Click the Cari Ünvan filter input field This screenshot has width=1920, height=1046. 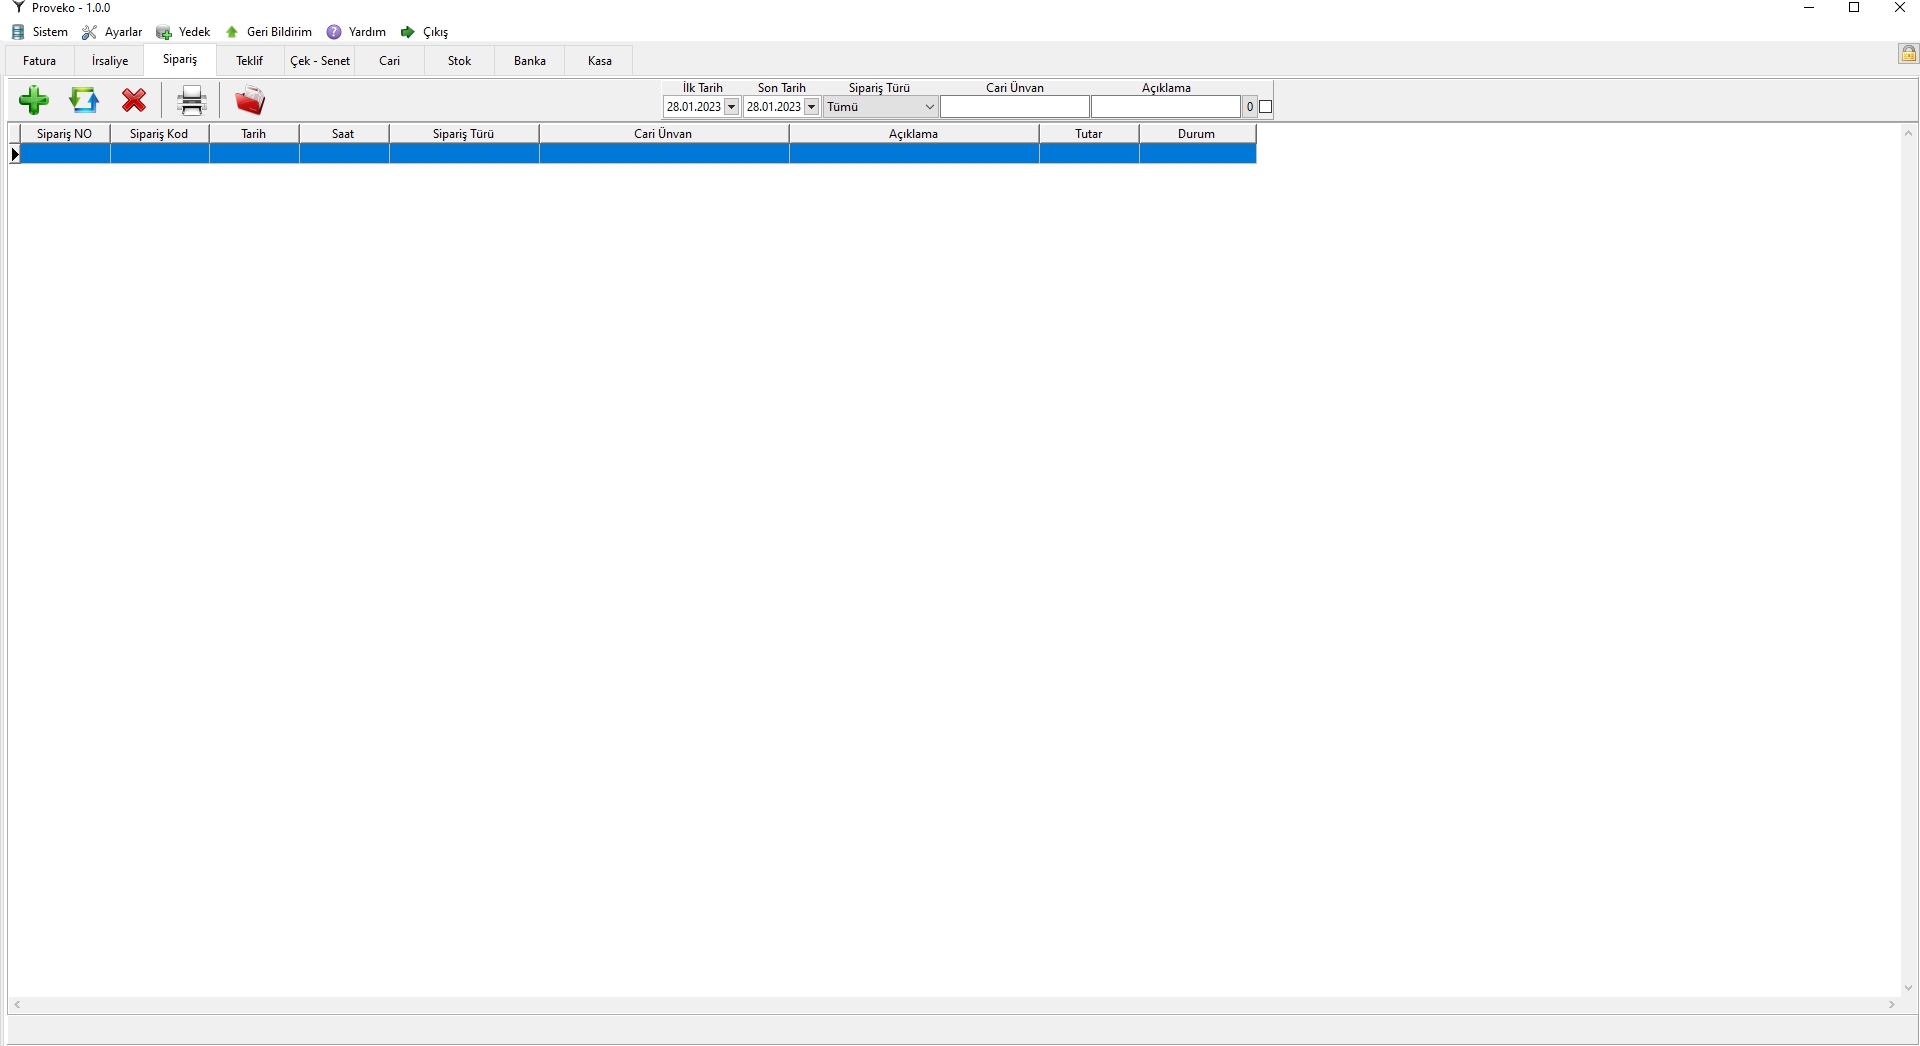pyautogui.click(x=1015, y=107)
